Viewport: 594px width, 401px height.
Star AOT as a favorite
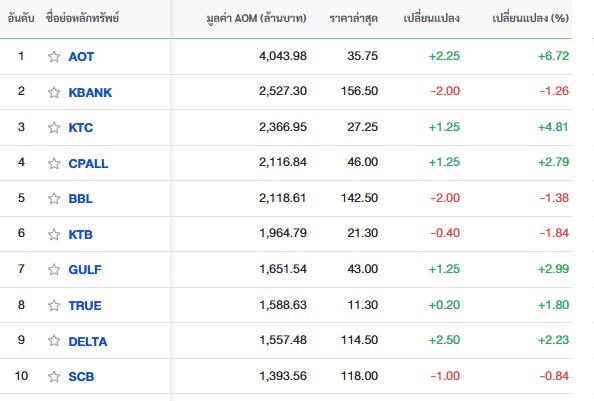[54, 56]
